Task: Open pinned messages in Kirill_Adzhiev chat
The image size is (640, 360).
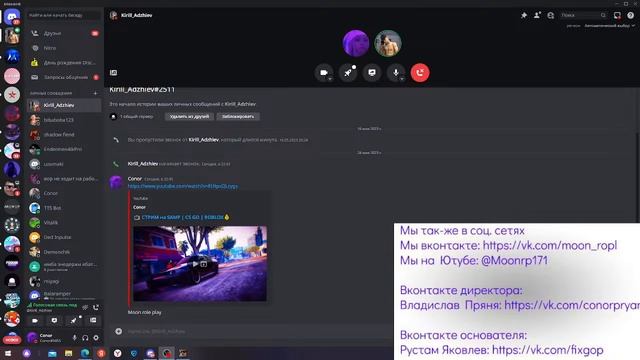Action: coord(524,15)
